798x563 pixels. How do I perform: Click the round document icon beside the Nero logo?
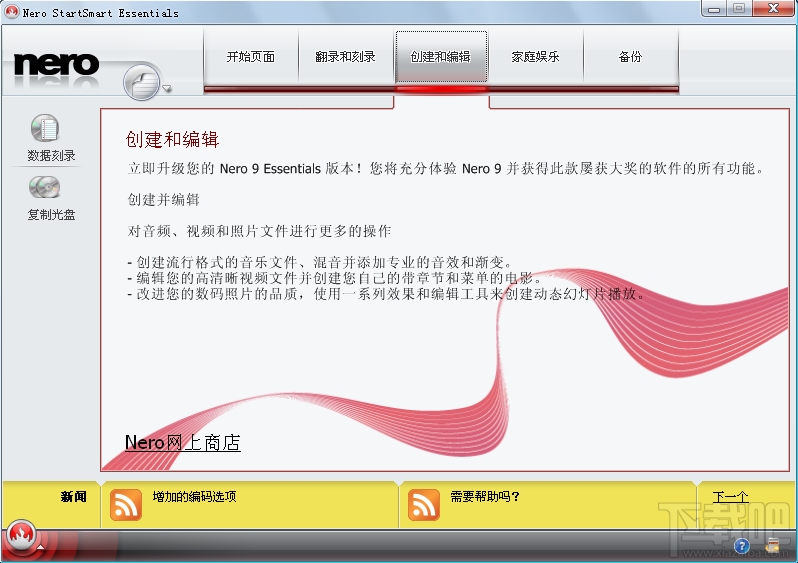coord(141,83)
